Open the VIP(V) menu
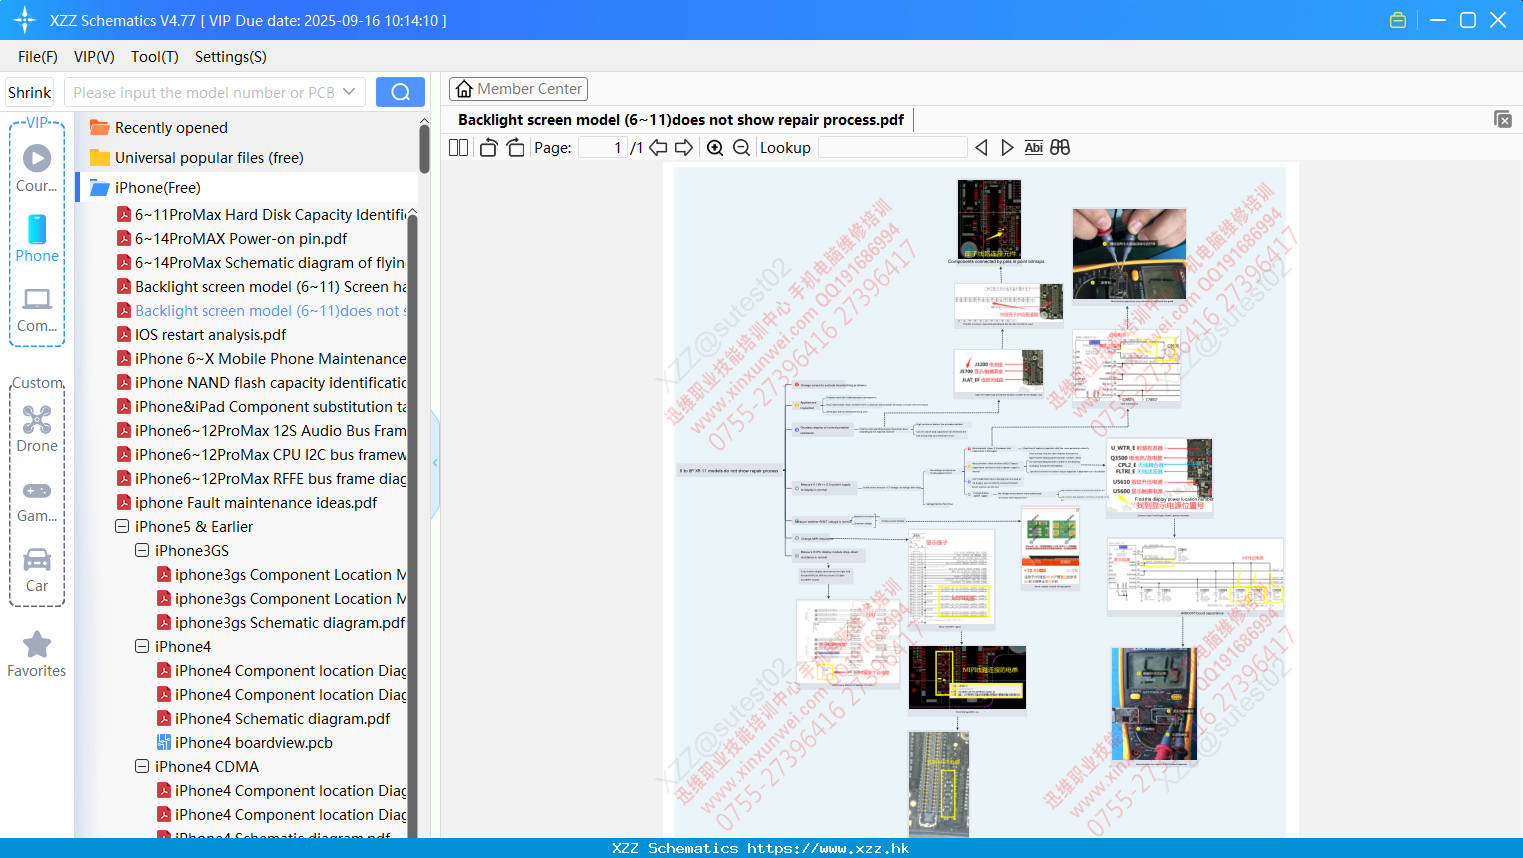 pyautogui.click(x=94, y=57)
